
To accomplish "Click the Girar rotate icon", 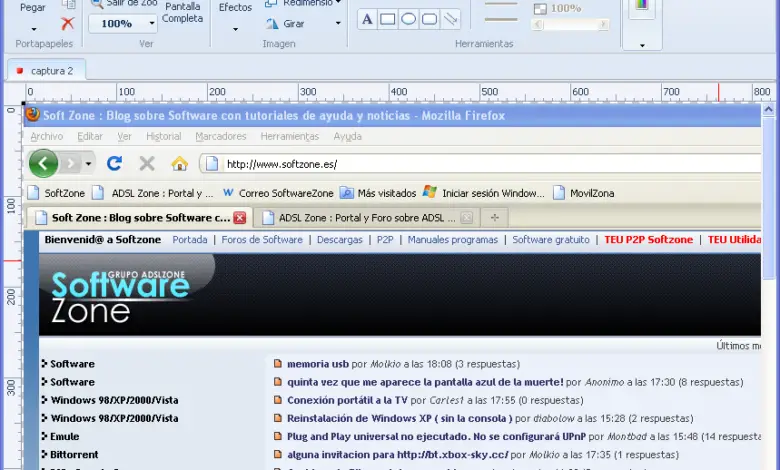I will tap(272, 23).
